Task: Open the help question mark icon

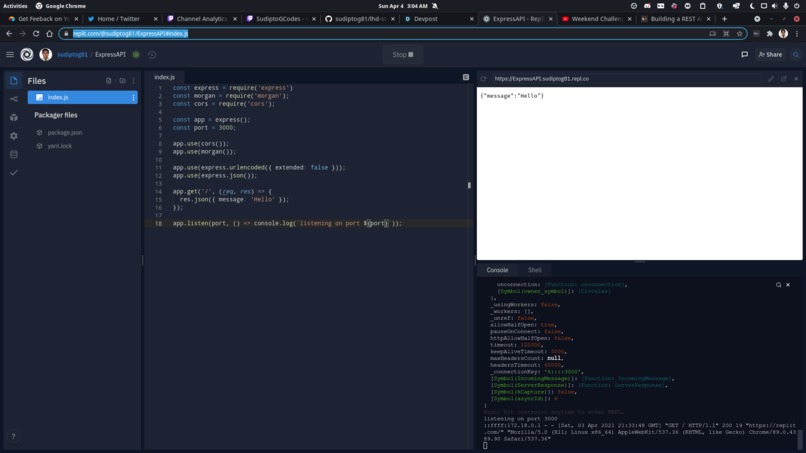Action: (13, 436)
